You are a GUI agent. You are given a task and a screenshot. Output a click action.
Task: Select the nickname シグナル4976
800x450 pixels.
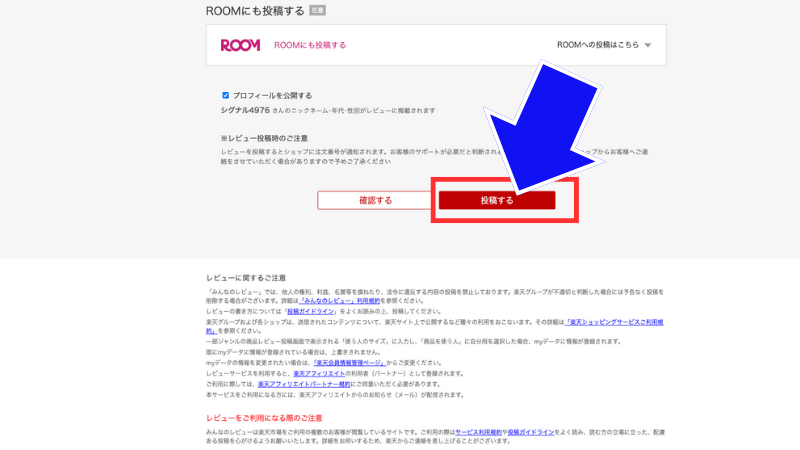245,110
